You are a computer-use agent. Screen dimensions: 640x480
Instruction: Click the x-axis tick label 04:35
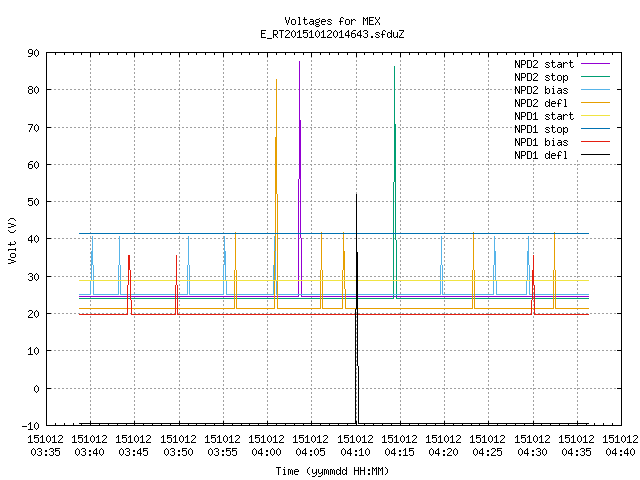(576, 452)
